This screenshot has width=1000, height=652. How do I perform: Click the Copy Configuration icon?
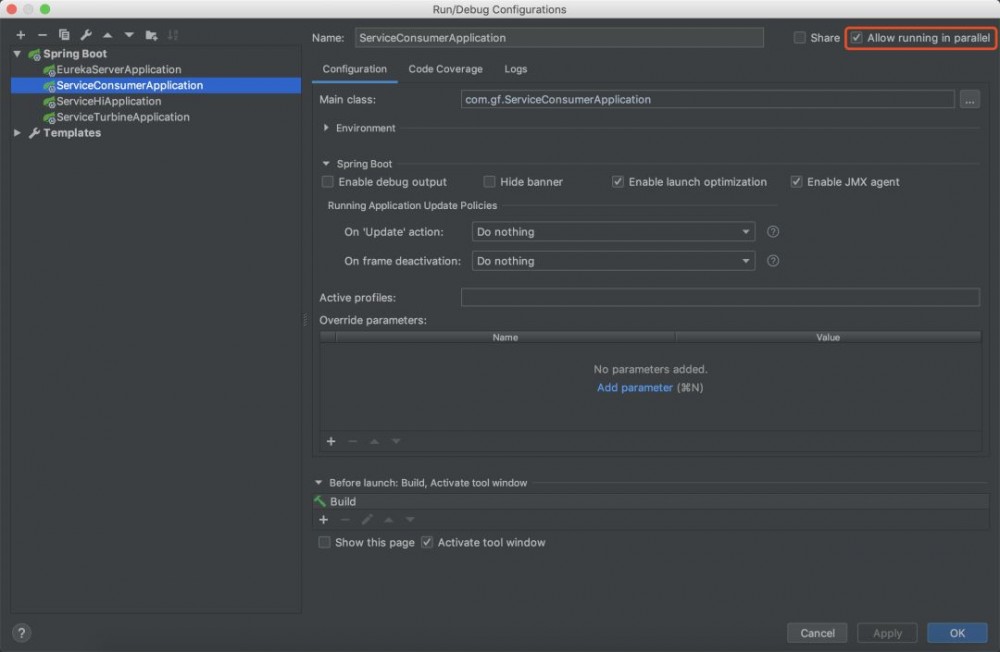coord(64,35)
